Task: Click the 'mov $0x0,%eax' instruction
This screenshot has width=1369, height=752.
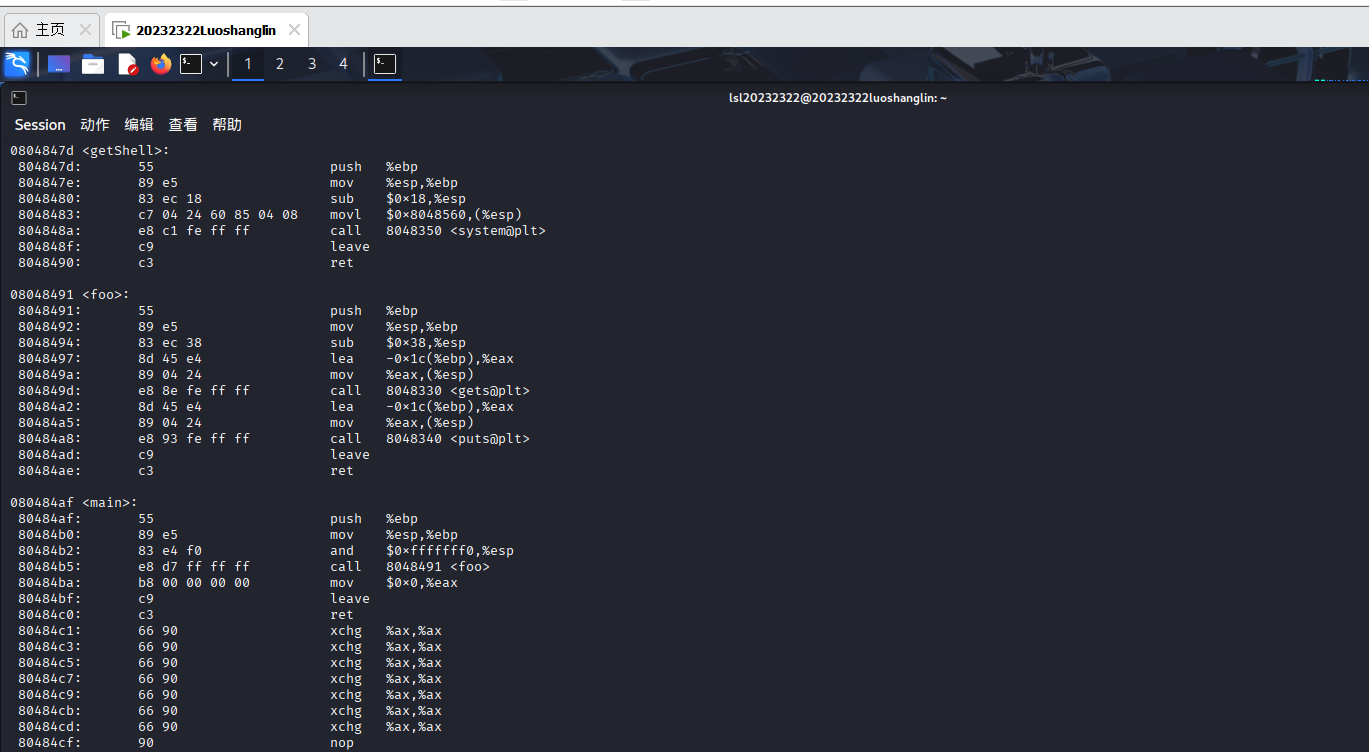Action: tap(394, 583)
